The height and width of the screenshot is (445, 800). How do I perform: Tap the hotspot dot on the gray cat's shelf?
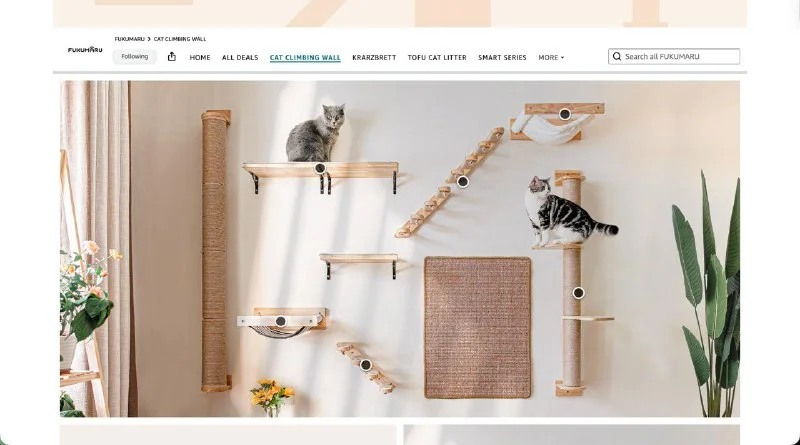coord(320,168)
